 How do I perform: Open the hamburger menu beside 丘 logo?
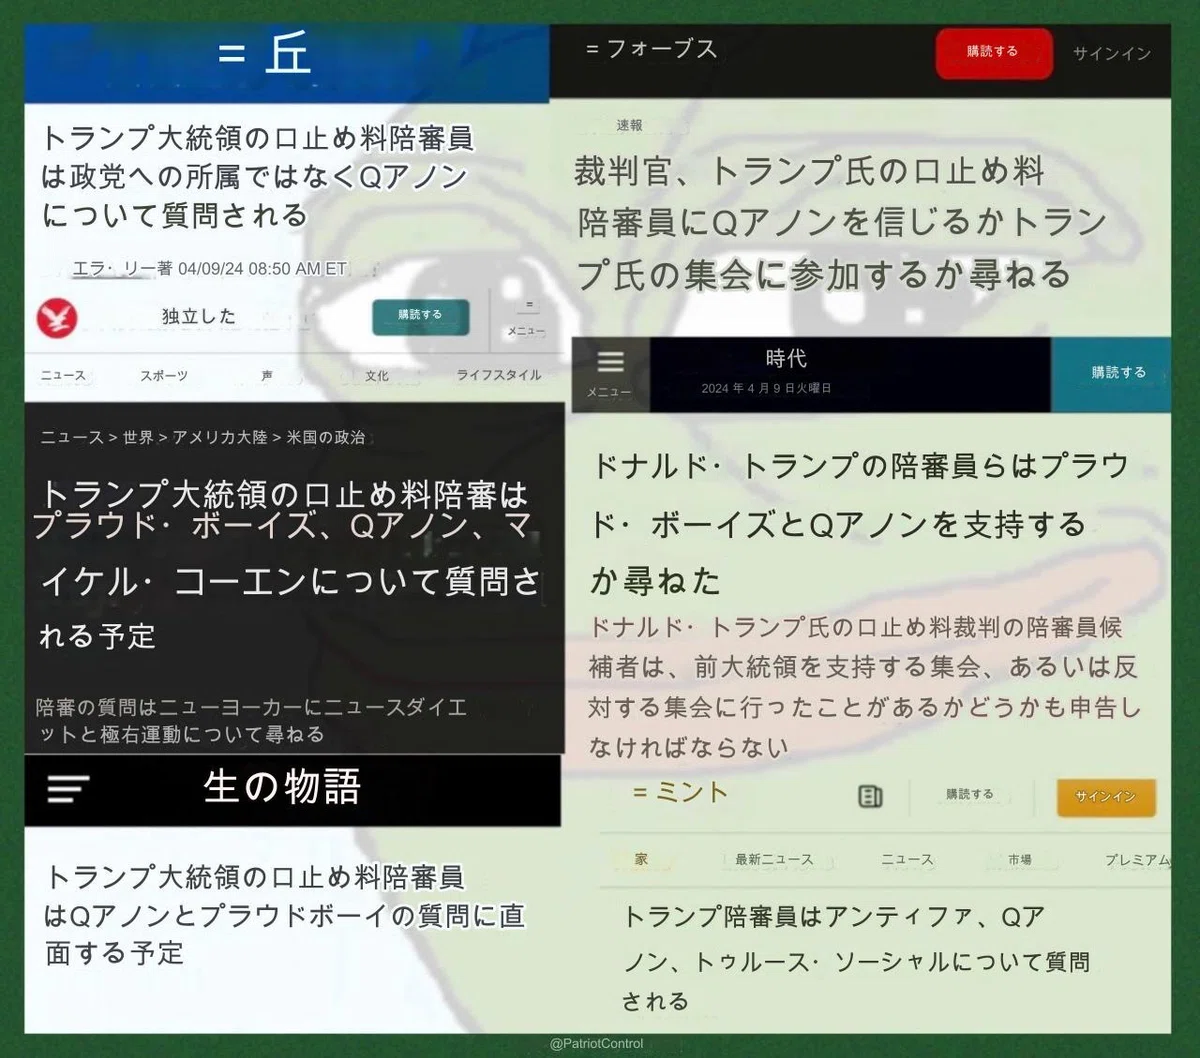[x=231, y=55]
